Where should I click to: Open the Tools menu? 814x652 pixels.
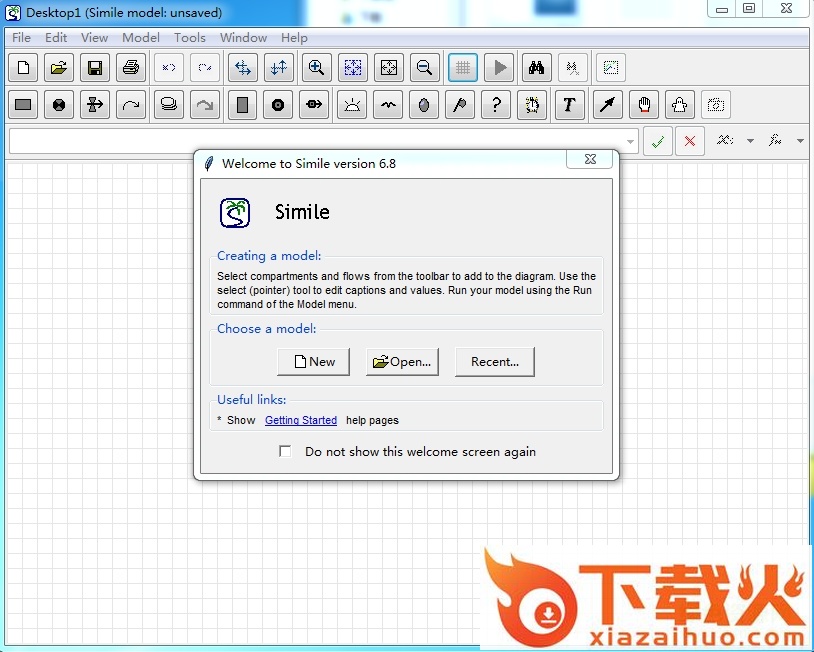(x=189, y=38)
